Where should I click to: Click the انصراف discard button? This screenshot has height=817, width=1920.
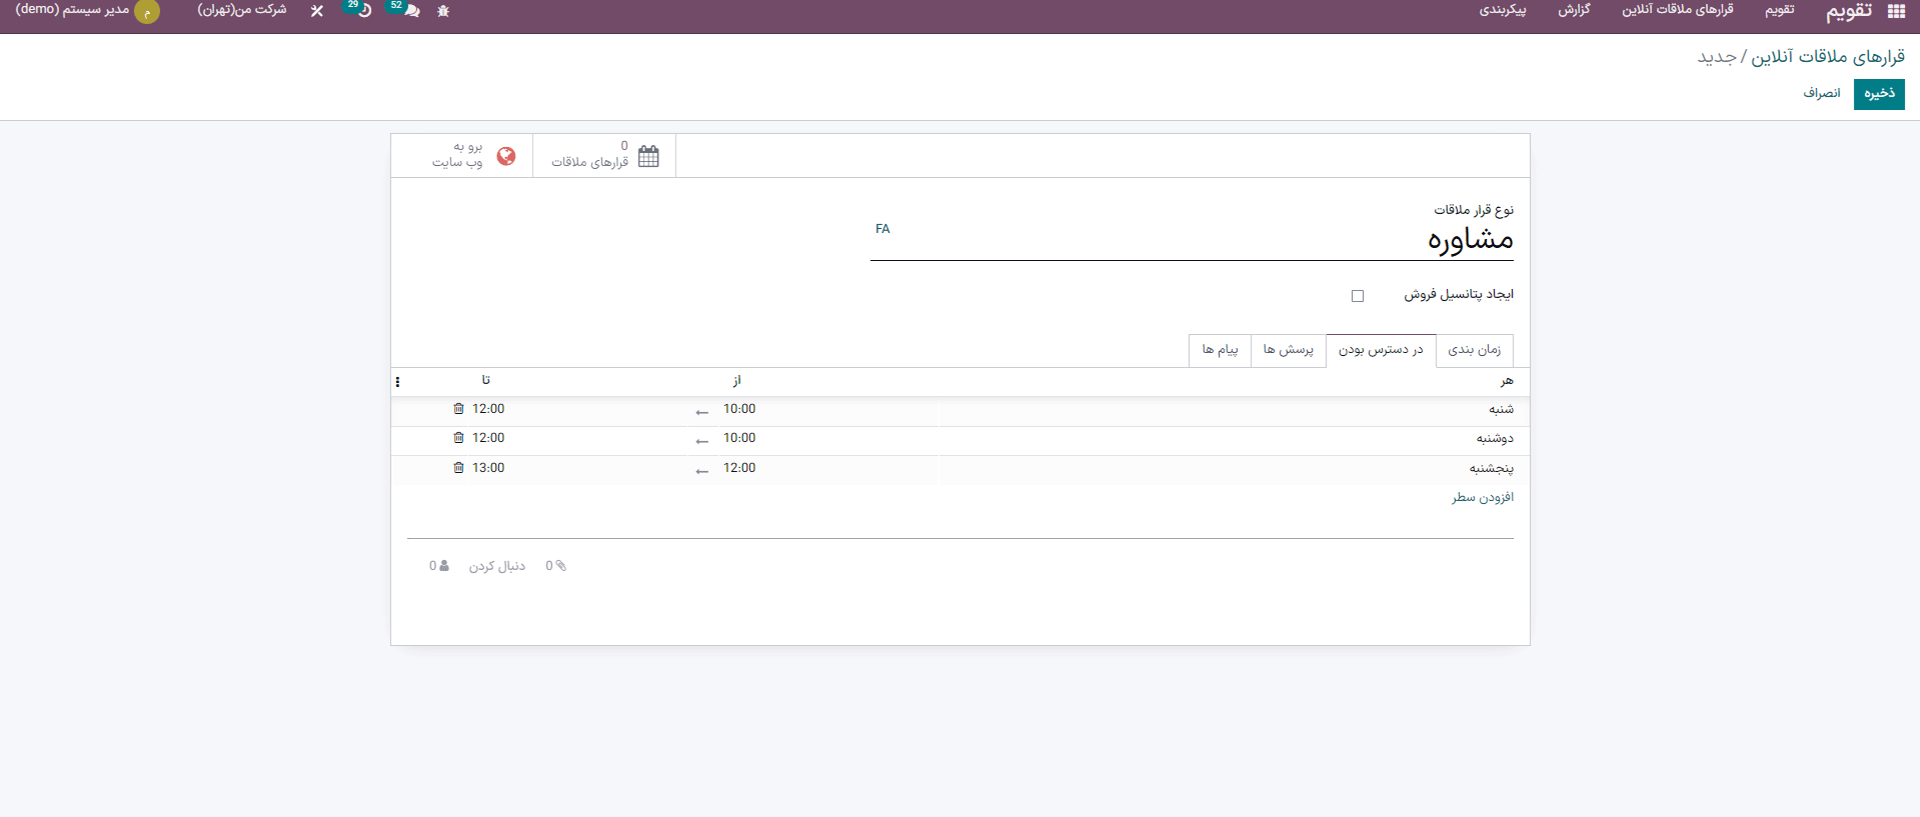point(1821,94)
